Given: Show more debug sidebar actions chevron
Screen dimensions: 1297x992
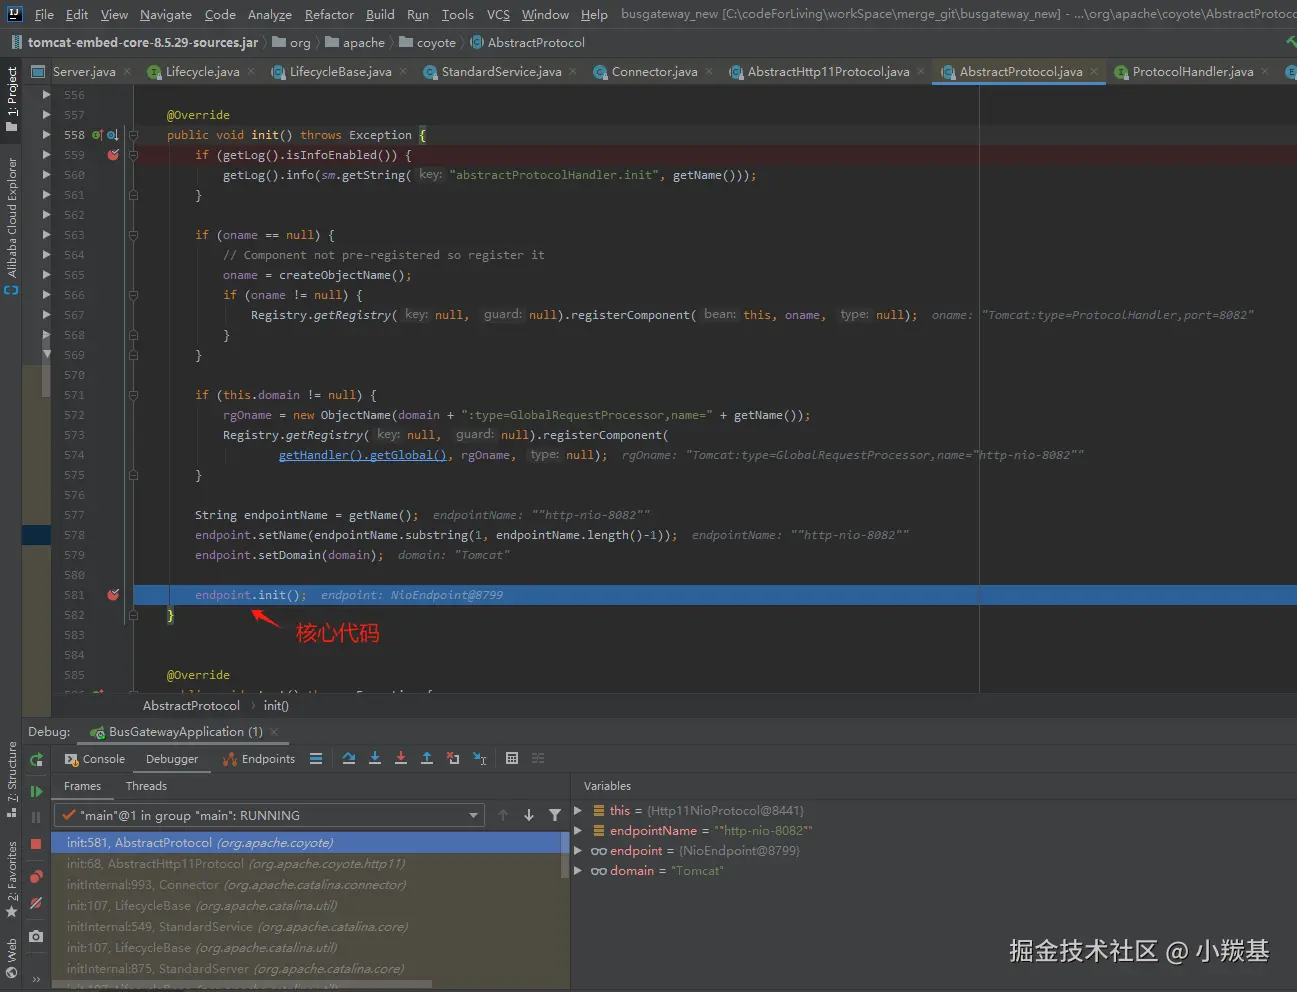Looking at the screenshot, I should pos(36,979).
